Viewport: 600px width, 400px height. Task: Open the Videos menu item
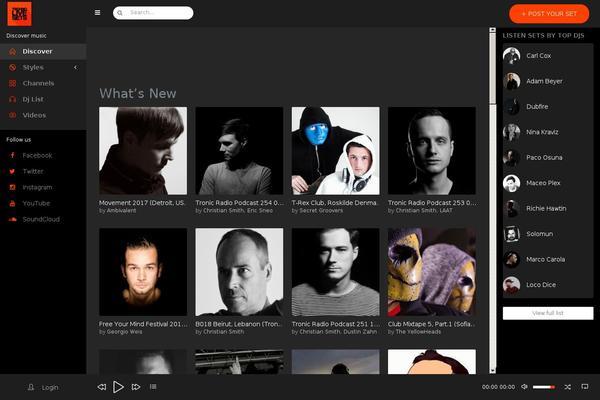point(43,115)
